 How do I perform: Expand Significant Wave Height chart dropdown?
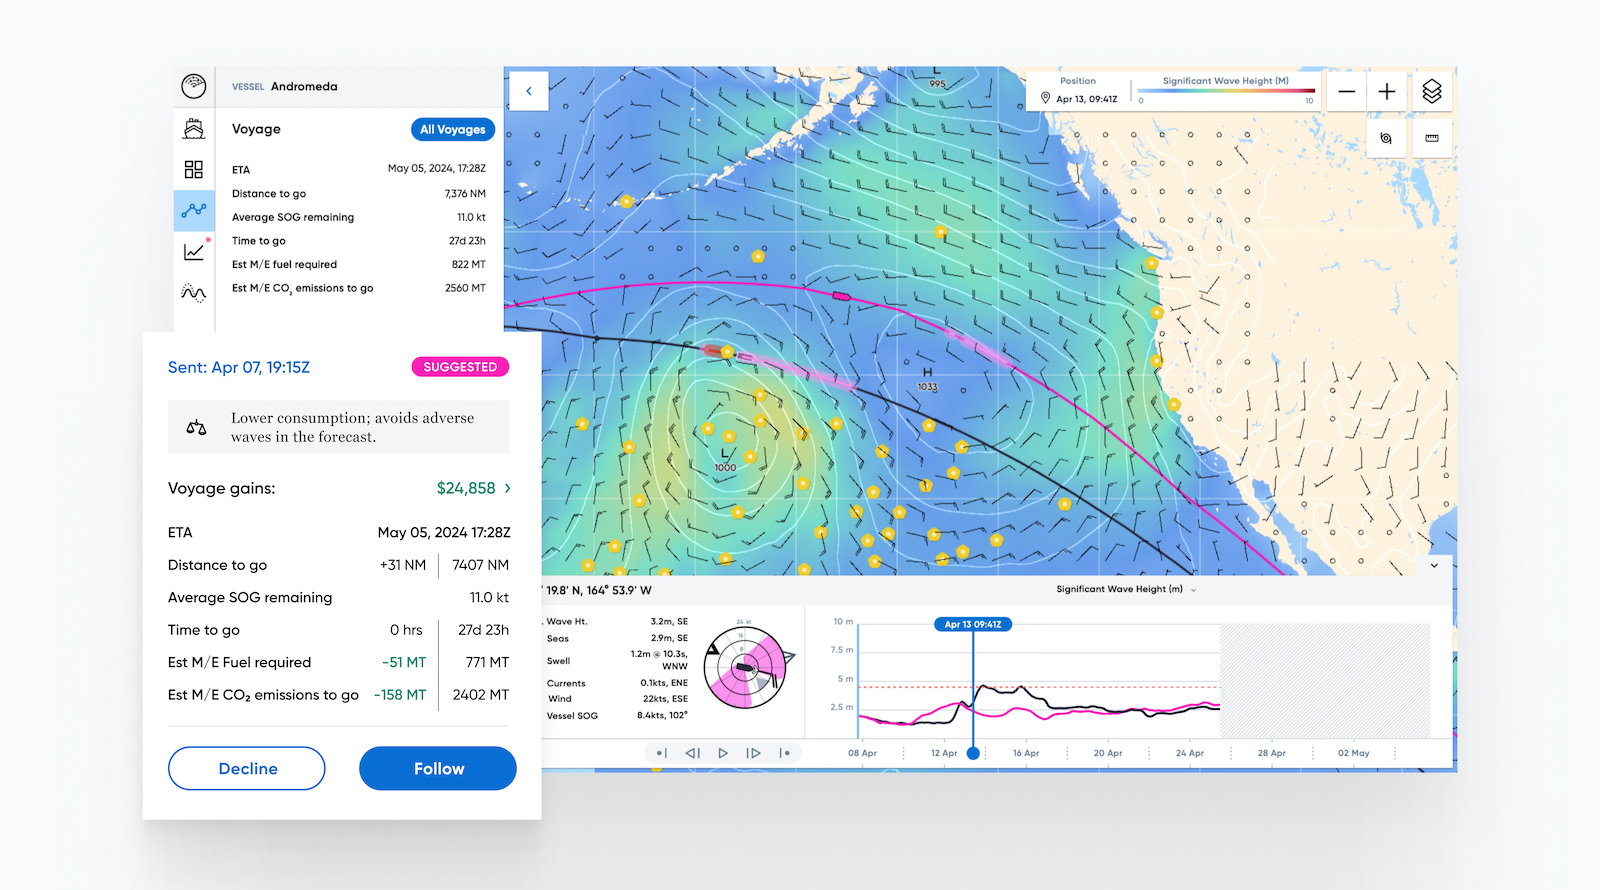point(1193,590)
